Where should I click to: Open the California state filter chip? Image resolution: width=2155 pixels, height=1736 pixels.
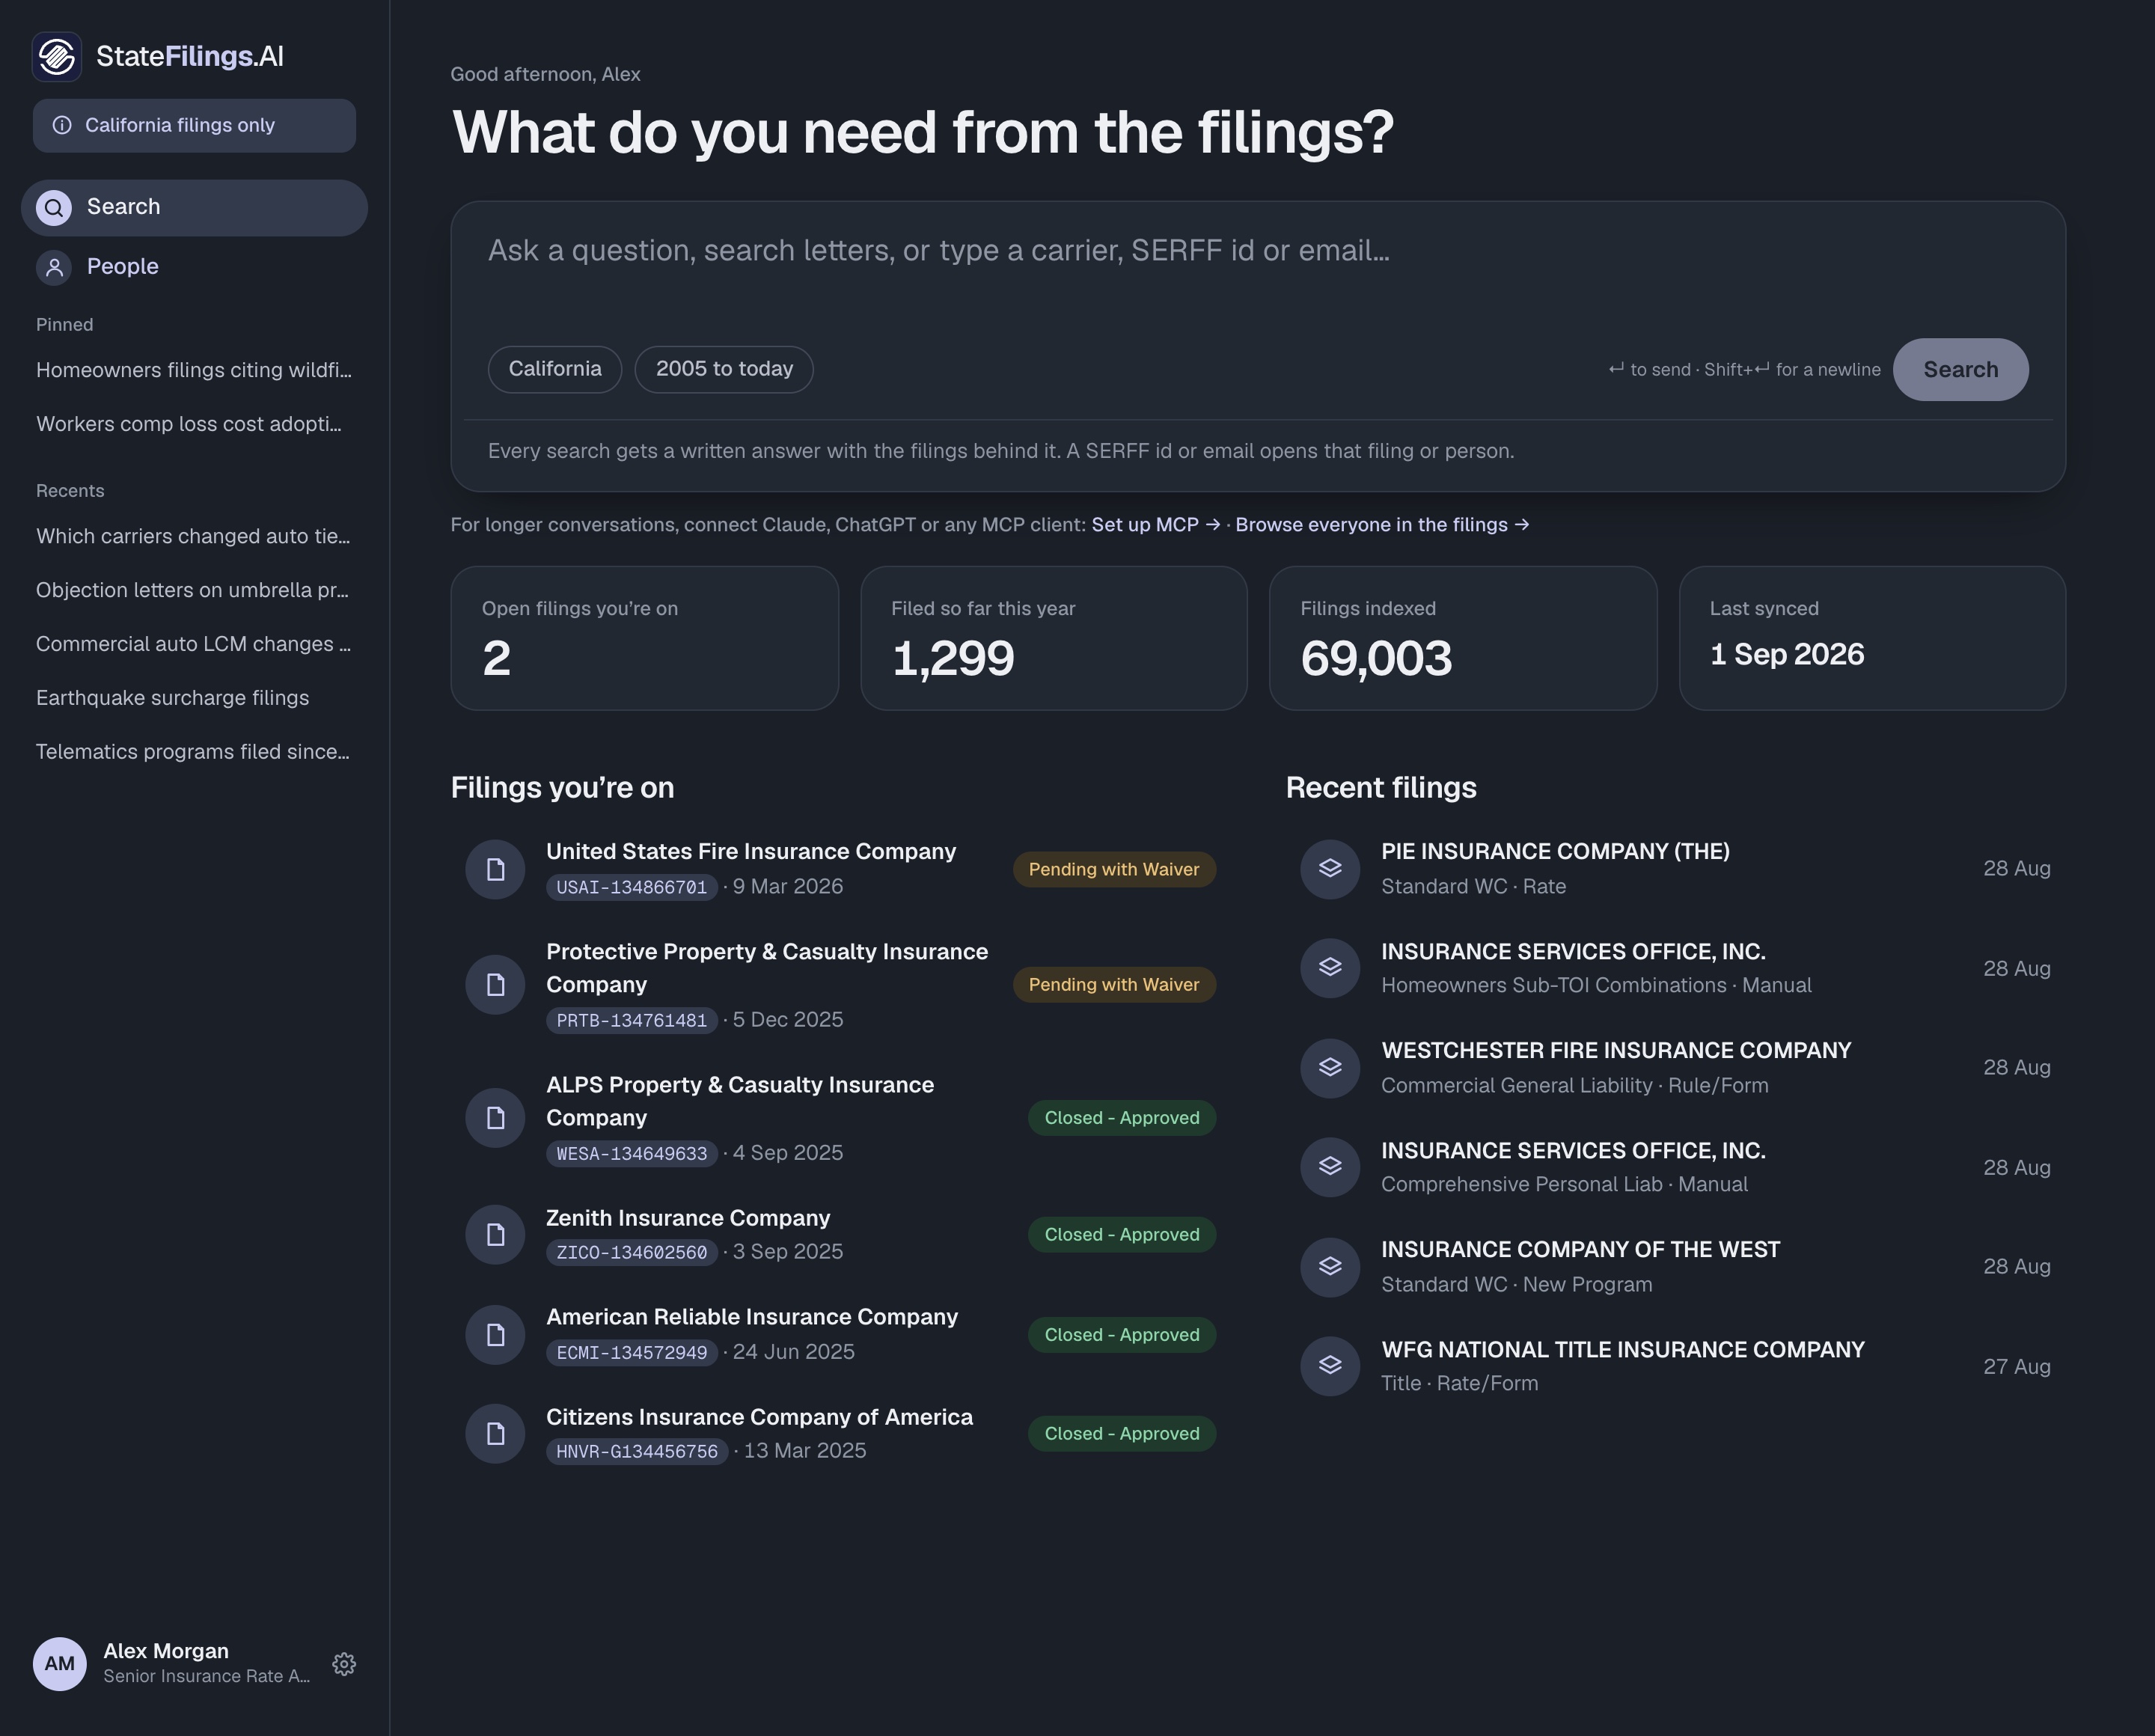point(555,369)
